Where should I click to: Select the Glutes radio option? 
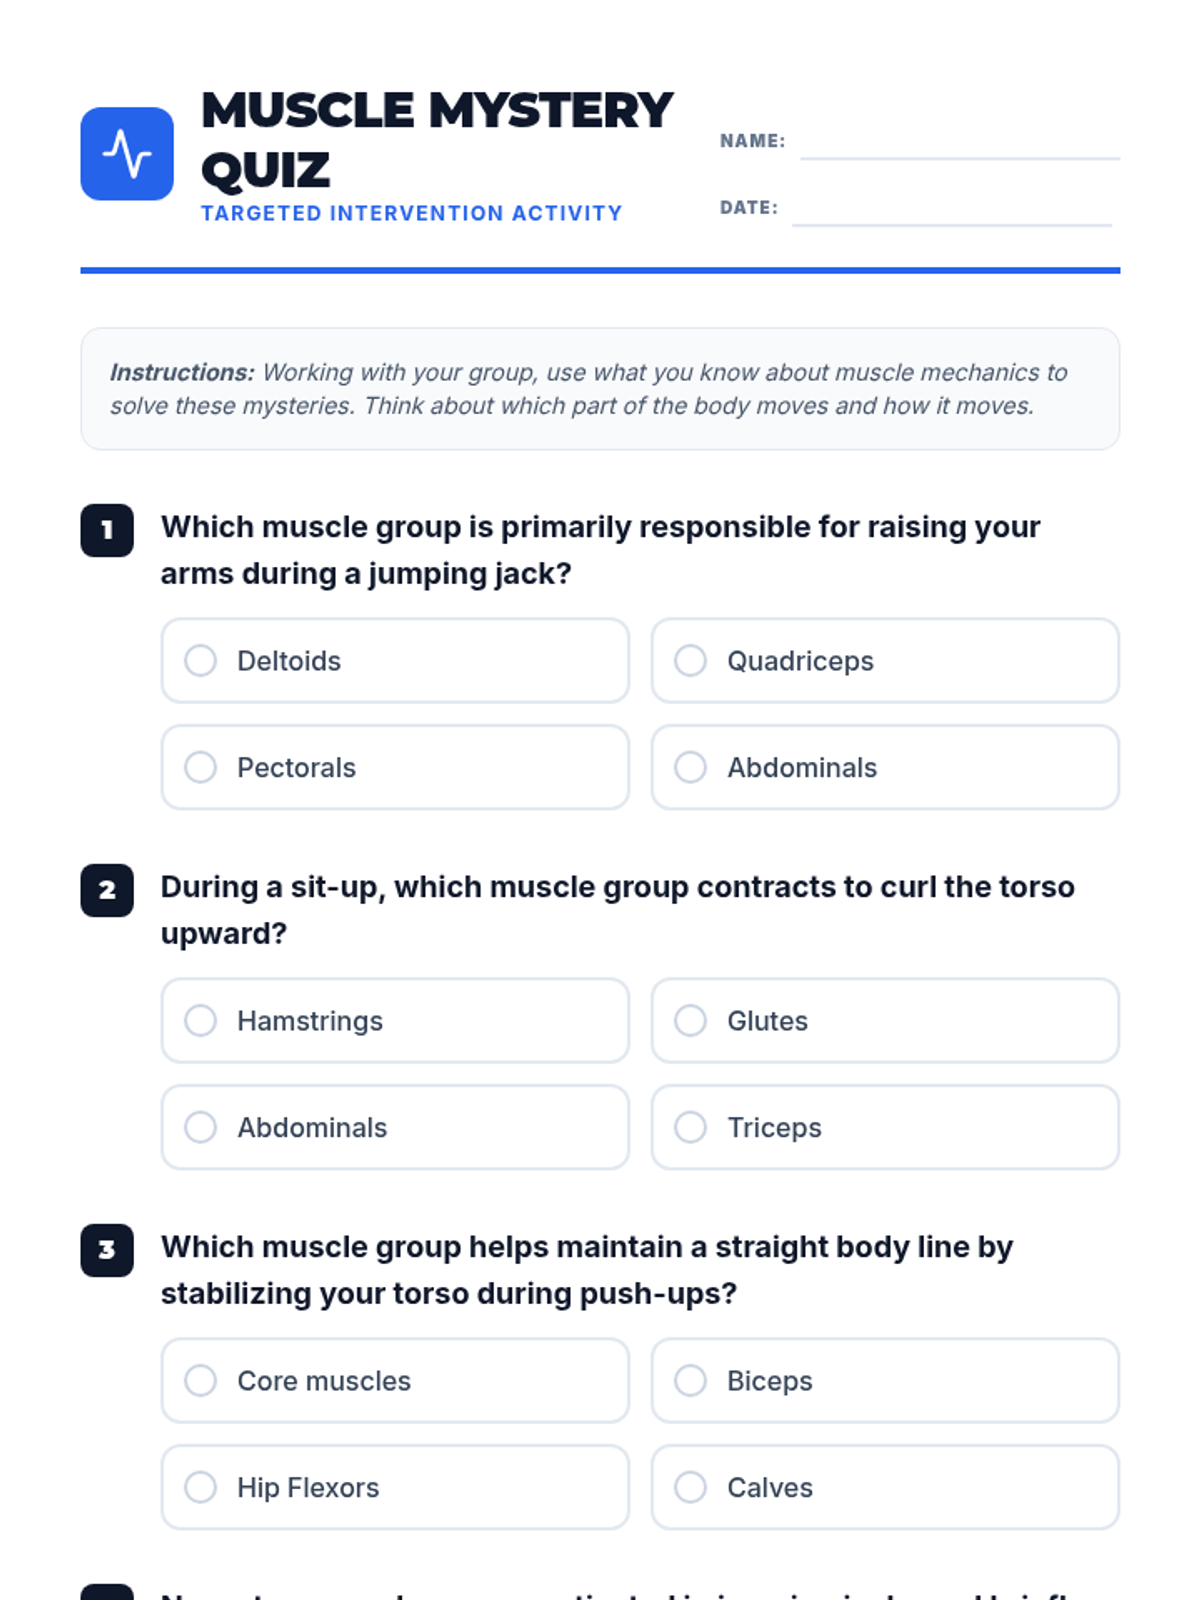tap(885, 1021)
